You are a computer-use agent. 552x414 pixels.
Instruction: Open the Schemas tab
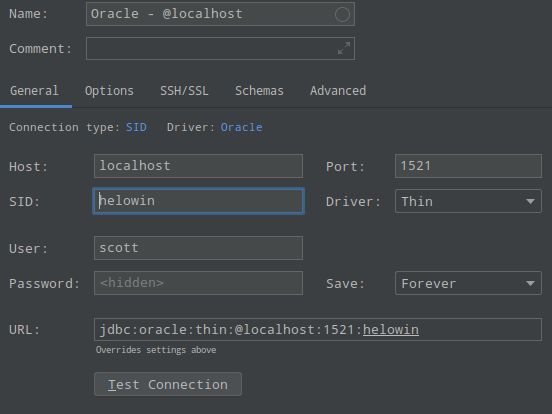pyautogui.click(x=259, y=91)
